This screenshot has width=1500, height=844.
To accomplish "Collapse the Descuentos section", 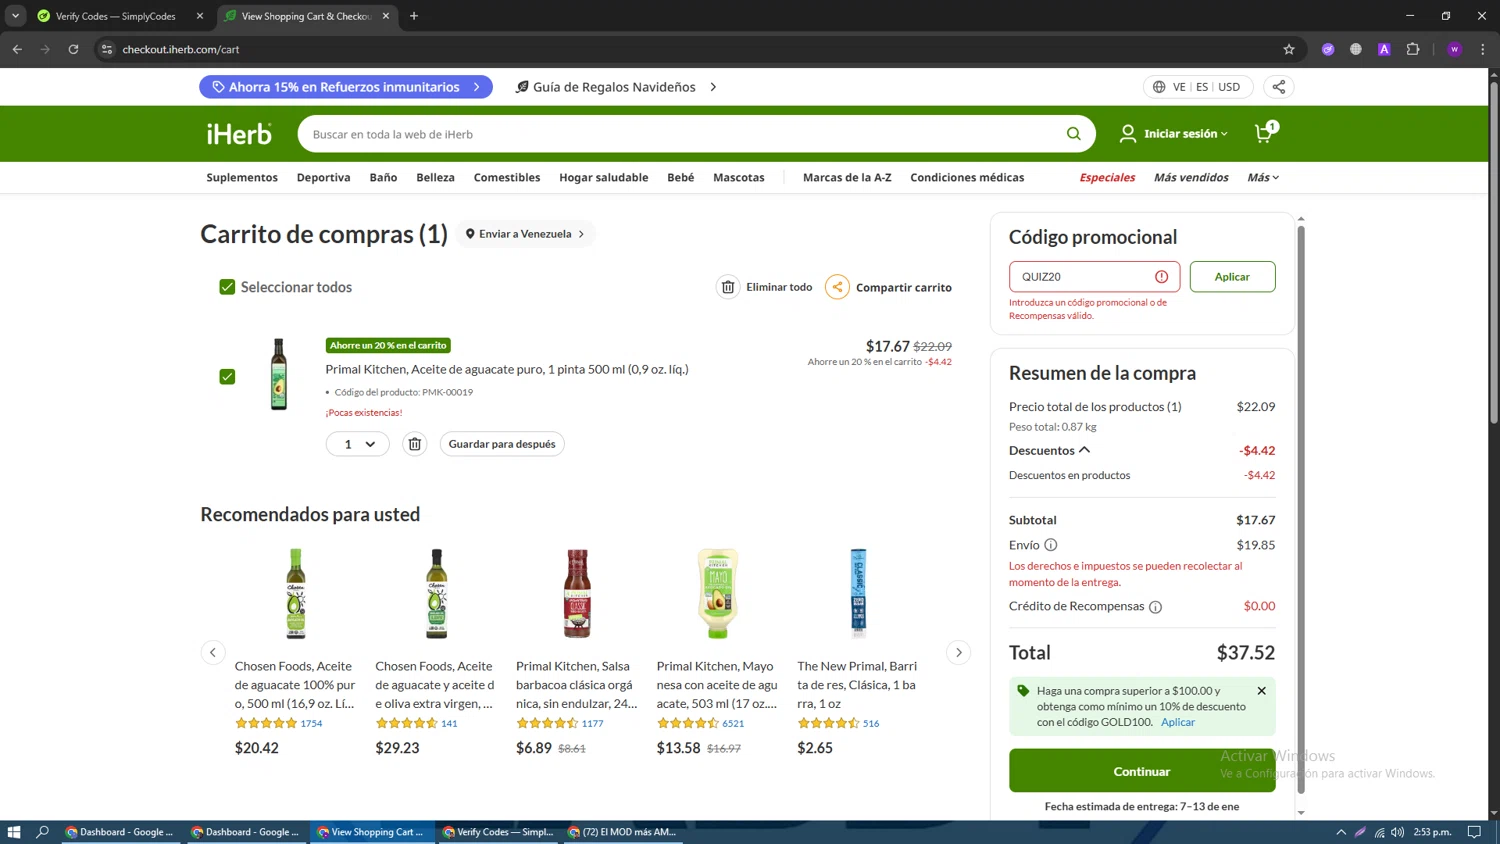I will click(x=1050, y=451).
